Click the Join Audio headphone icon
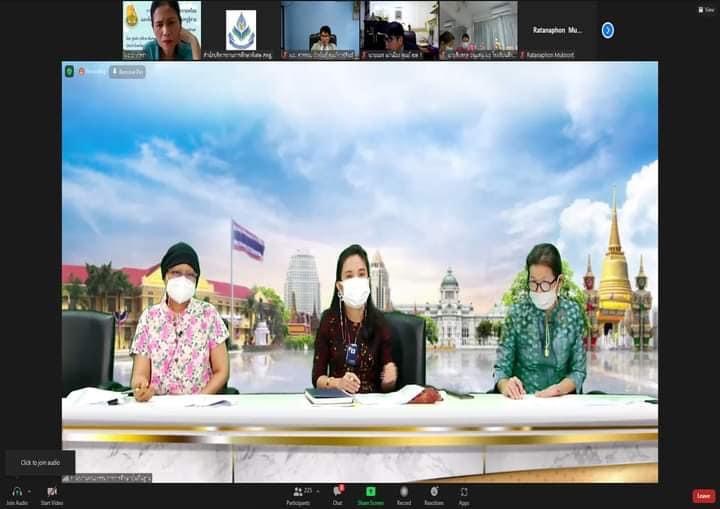This screenshot has width=720, height=509. (17, 491)
